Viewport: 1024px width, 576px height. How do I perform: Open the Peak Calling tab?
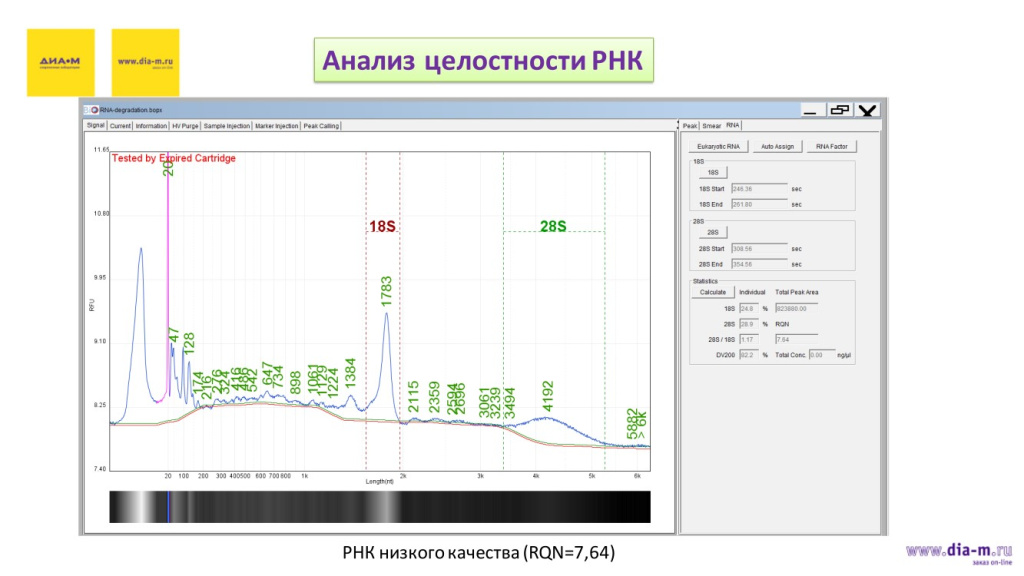coord(322,125)
